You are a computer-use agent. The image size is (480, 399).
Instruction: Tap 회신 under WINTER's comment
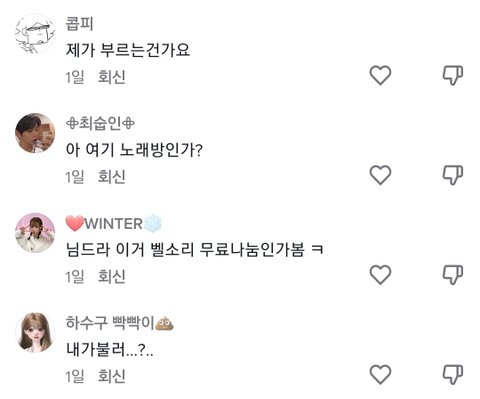click(x=112, y=276)
